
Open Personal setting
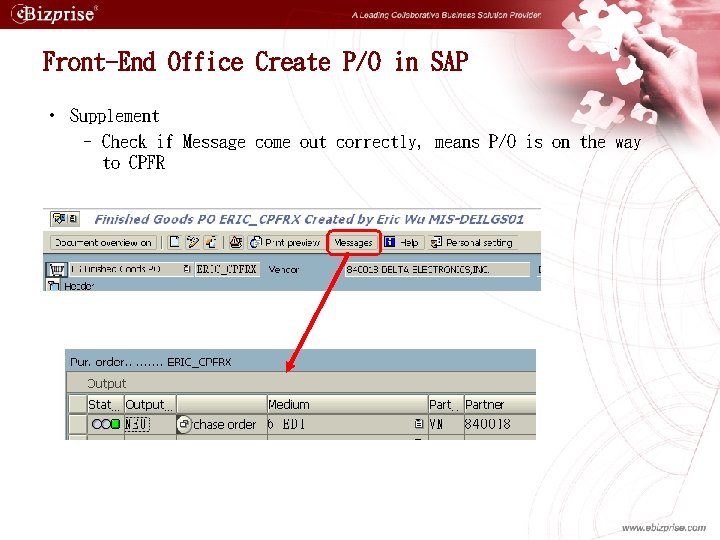point(472,242)
